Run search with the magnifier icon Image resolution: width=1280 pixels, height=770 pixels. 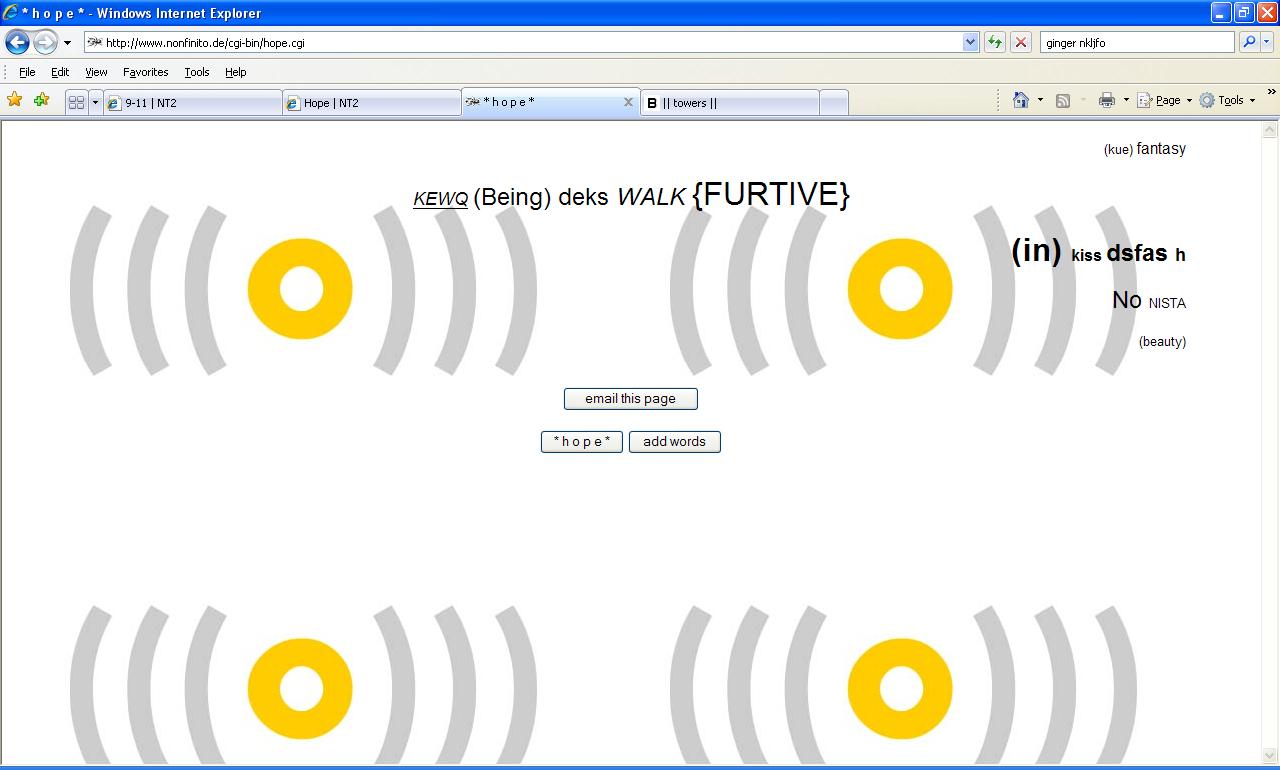coord(1248,42)
